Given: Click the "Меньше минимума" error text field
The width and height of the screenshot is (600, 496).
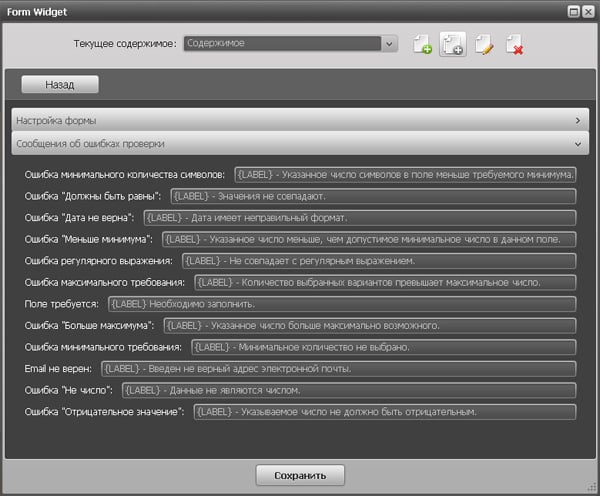Looking at the screenshot, I should [x=367, y=240].
